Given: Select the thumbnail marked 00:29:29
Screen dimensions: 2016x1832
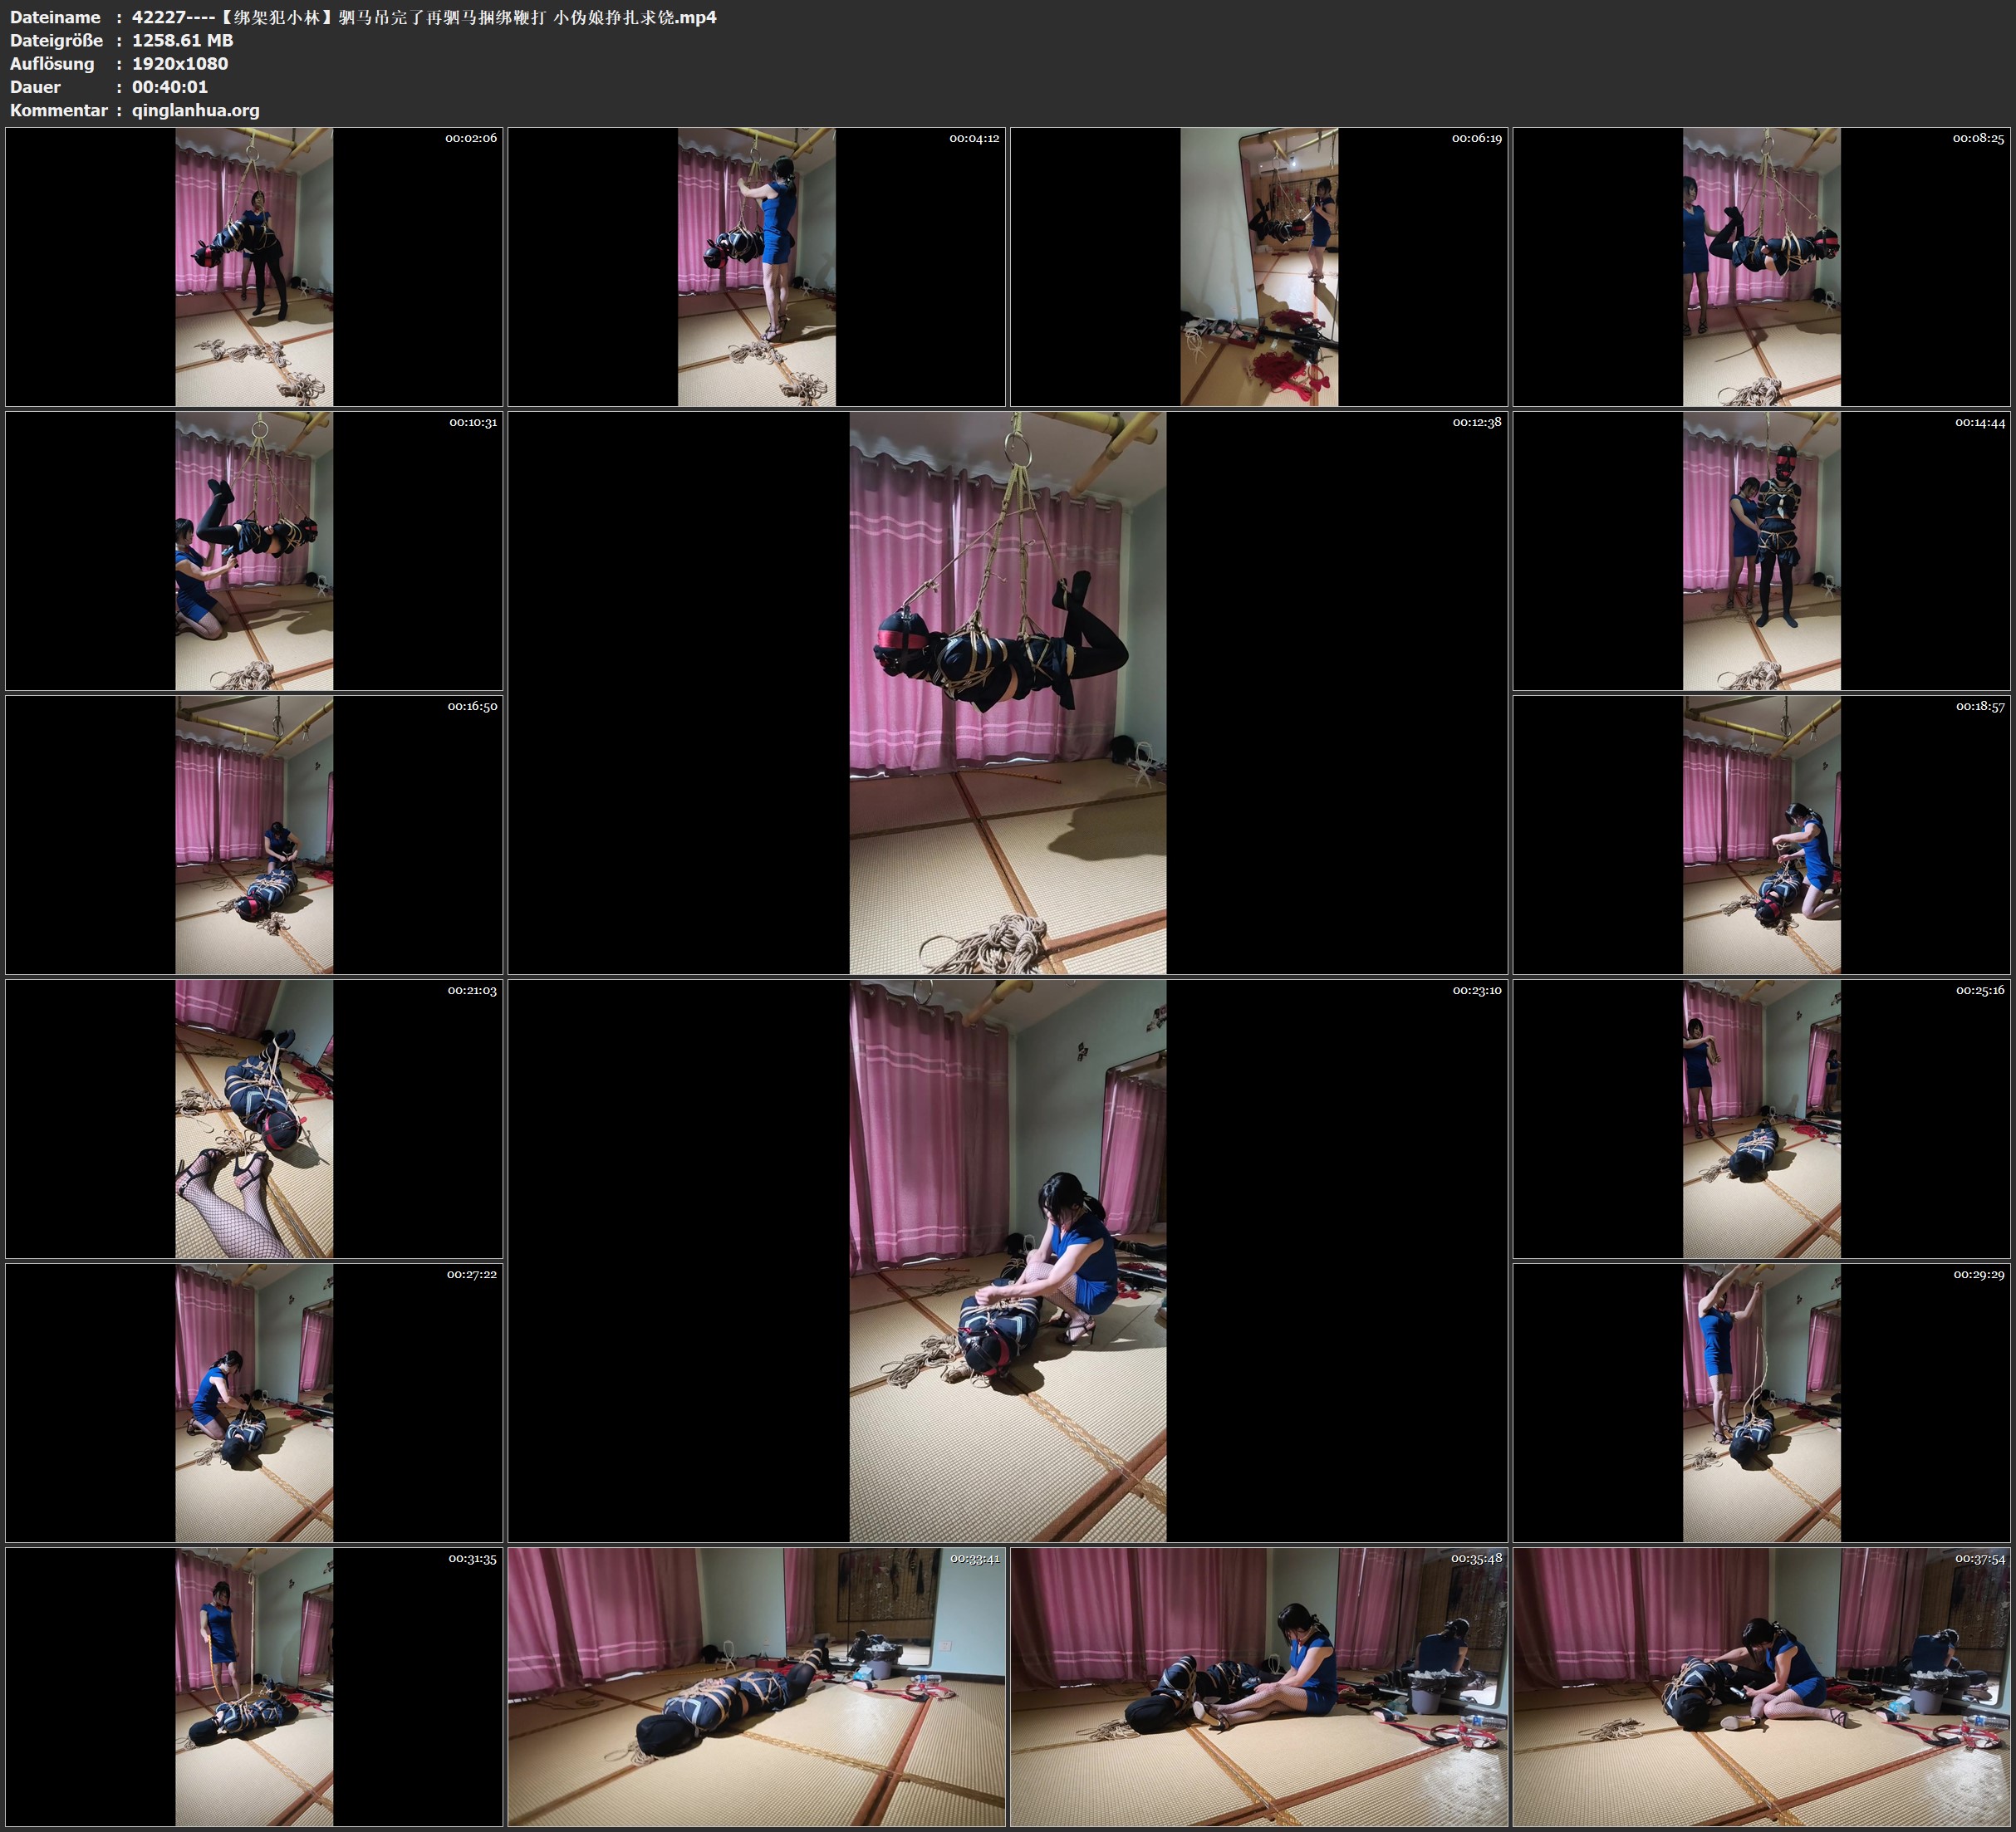Looking at the screenshot, I should [1761, 1403].
